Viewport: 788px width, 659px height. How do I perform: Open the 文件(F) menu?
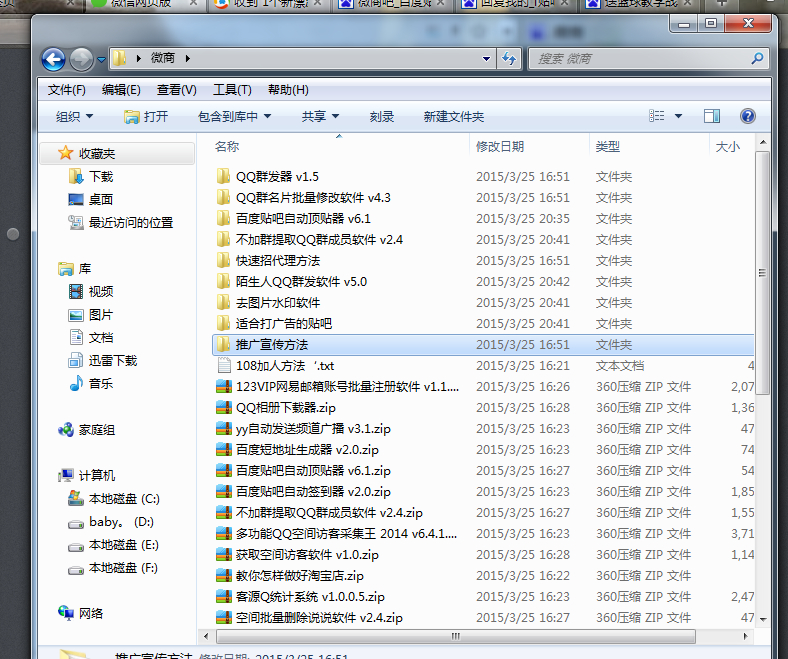click(67, 90)
